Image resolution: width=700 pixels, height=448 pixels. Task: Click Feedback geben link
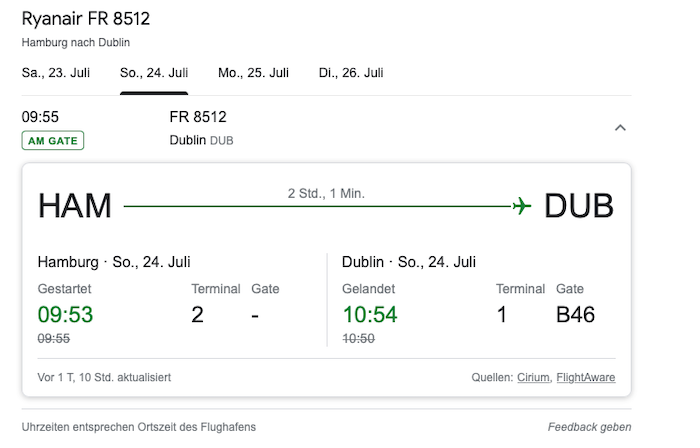[x=589, y=427]
